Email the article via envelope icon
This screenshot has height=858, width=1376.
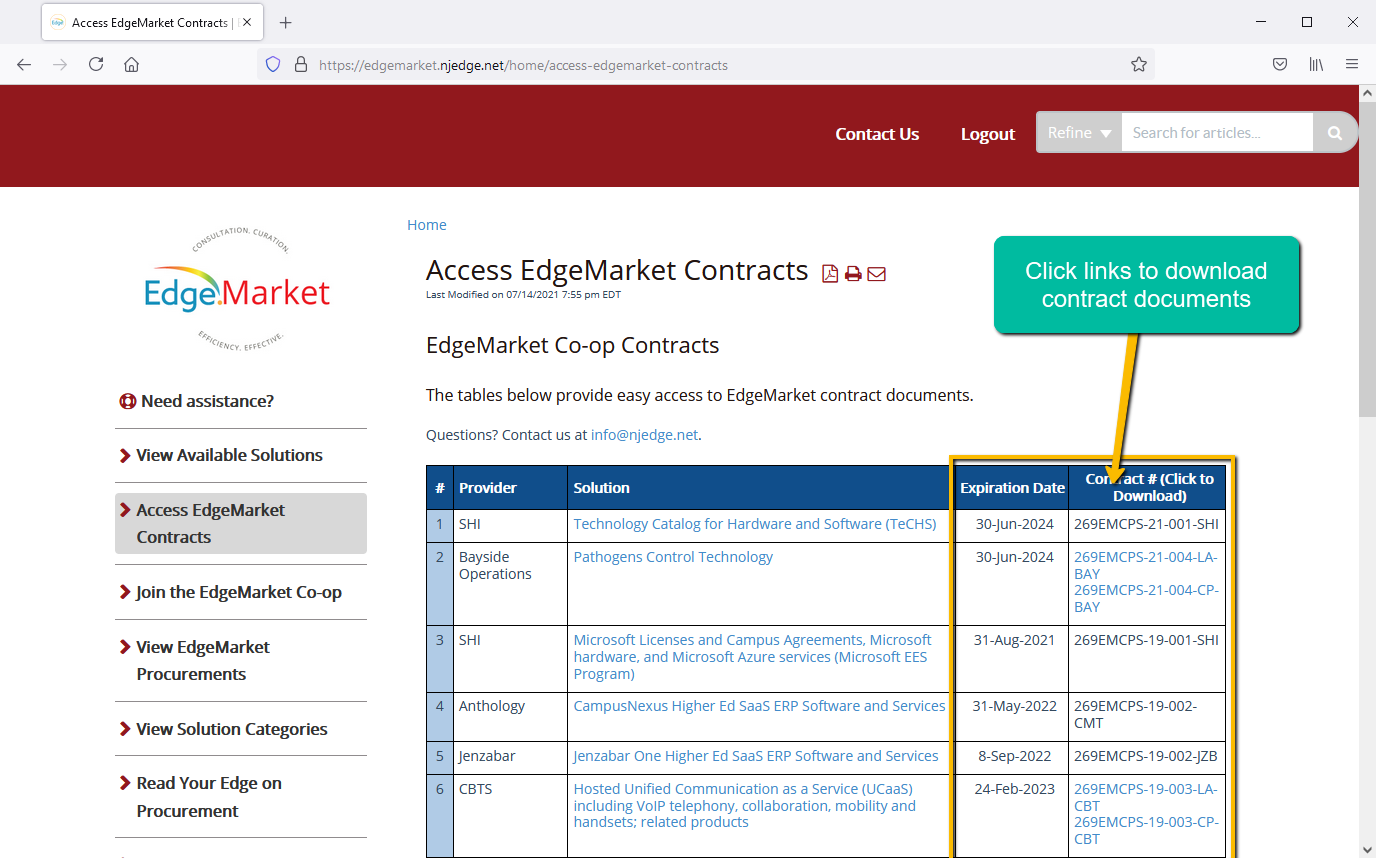coord(876,273)
